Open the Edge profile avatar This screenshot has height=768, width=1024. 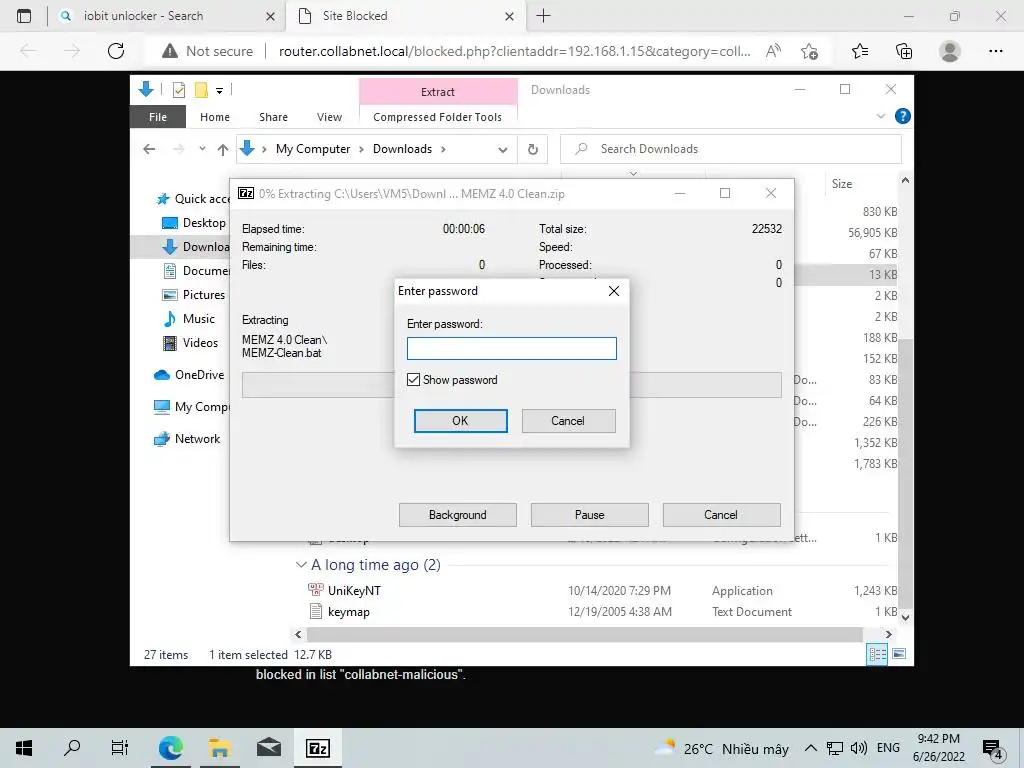tap(950, 51)
